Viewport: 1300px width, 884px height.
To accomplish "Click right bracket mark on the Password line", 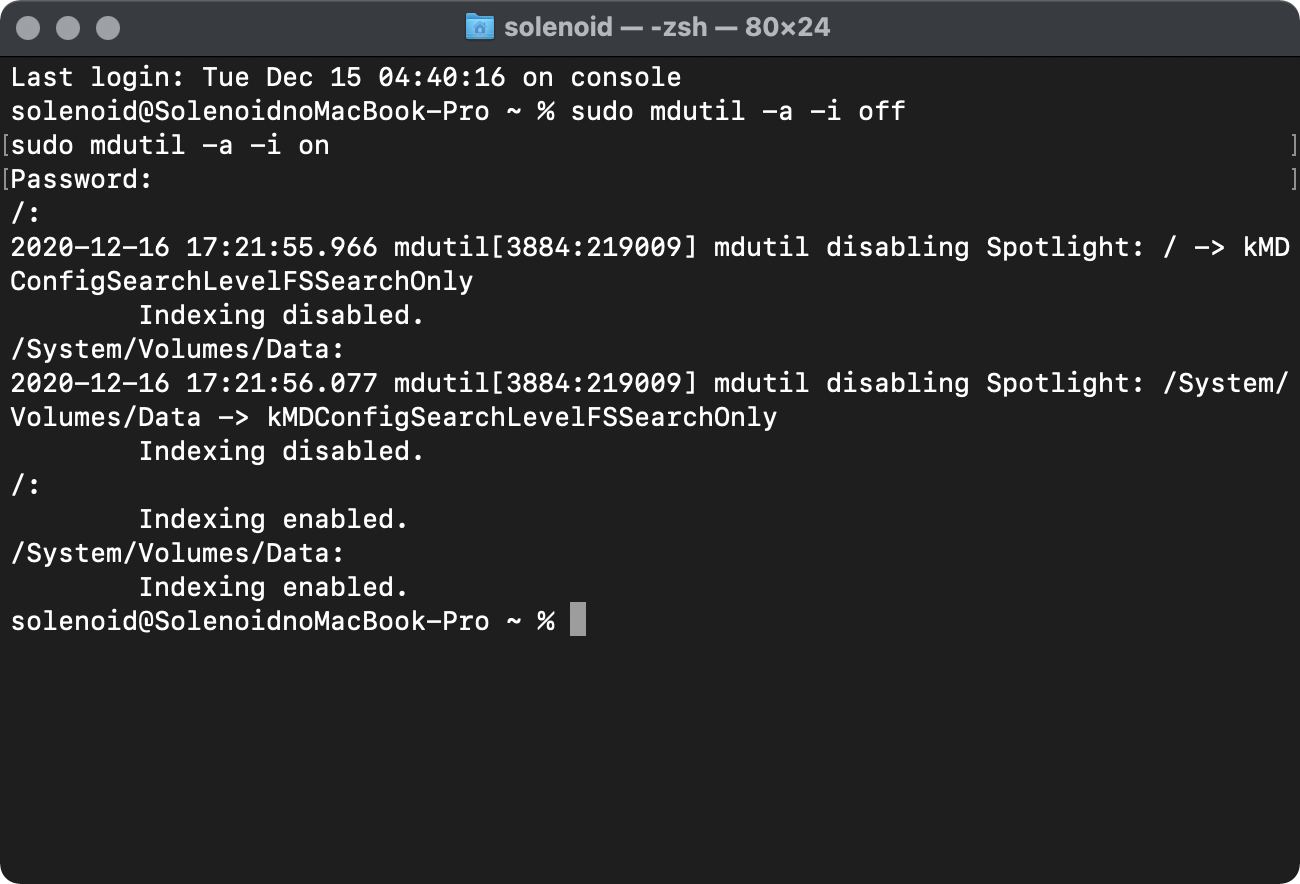I will tap(1294, 180).
